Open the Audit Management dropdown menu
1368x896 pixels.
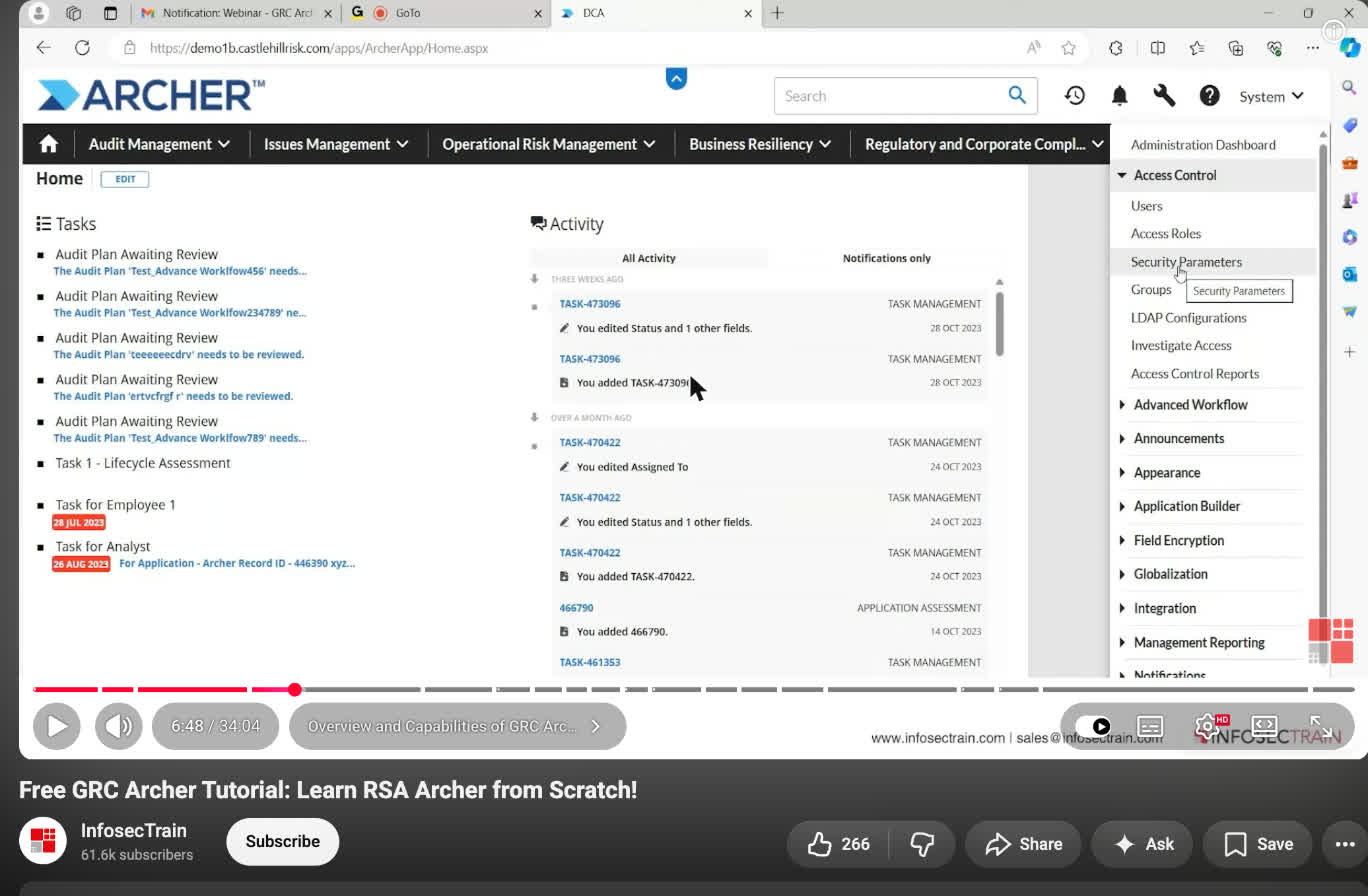pyautogui.click(x=159, y=144)
